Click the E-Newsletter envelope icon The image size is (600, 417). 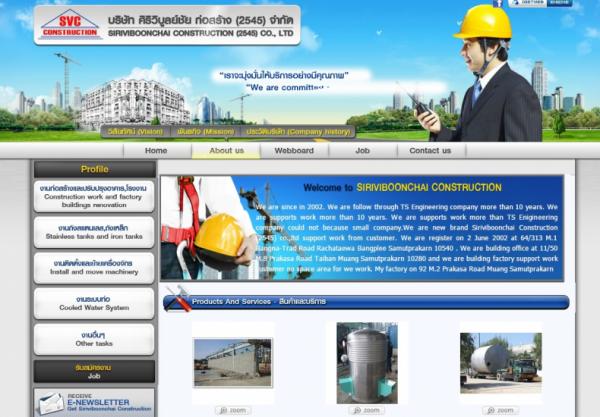click(51, 404)
